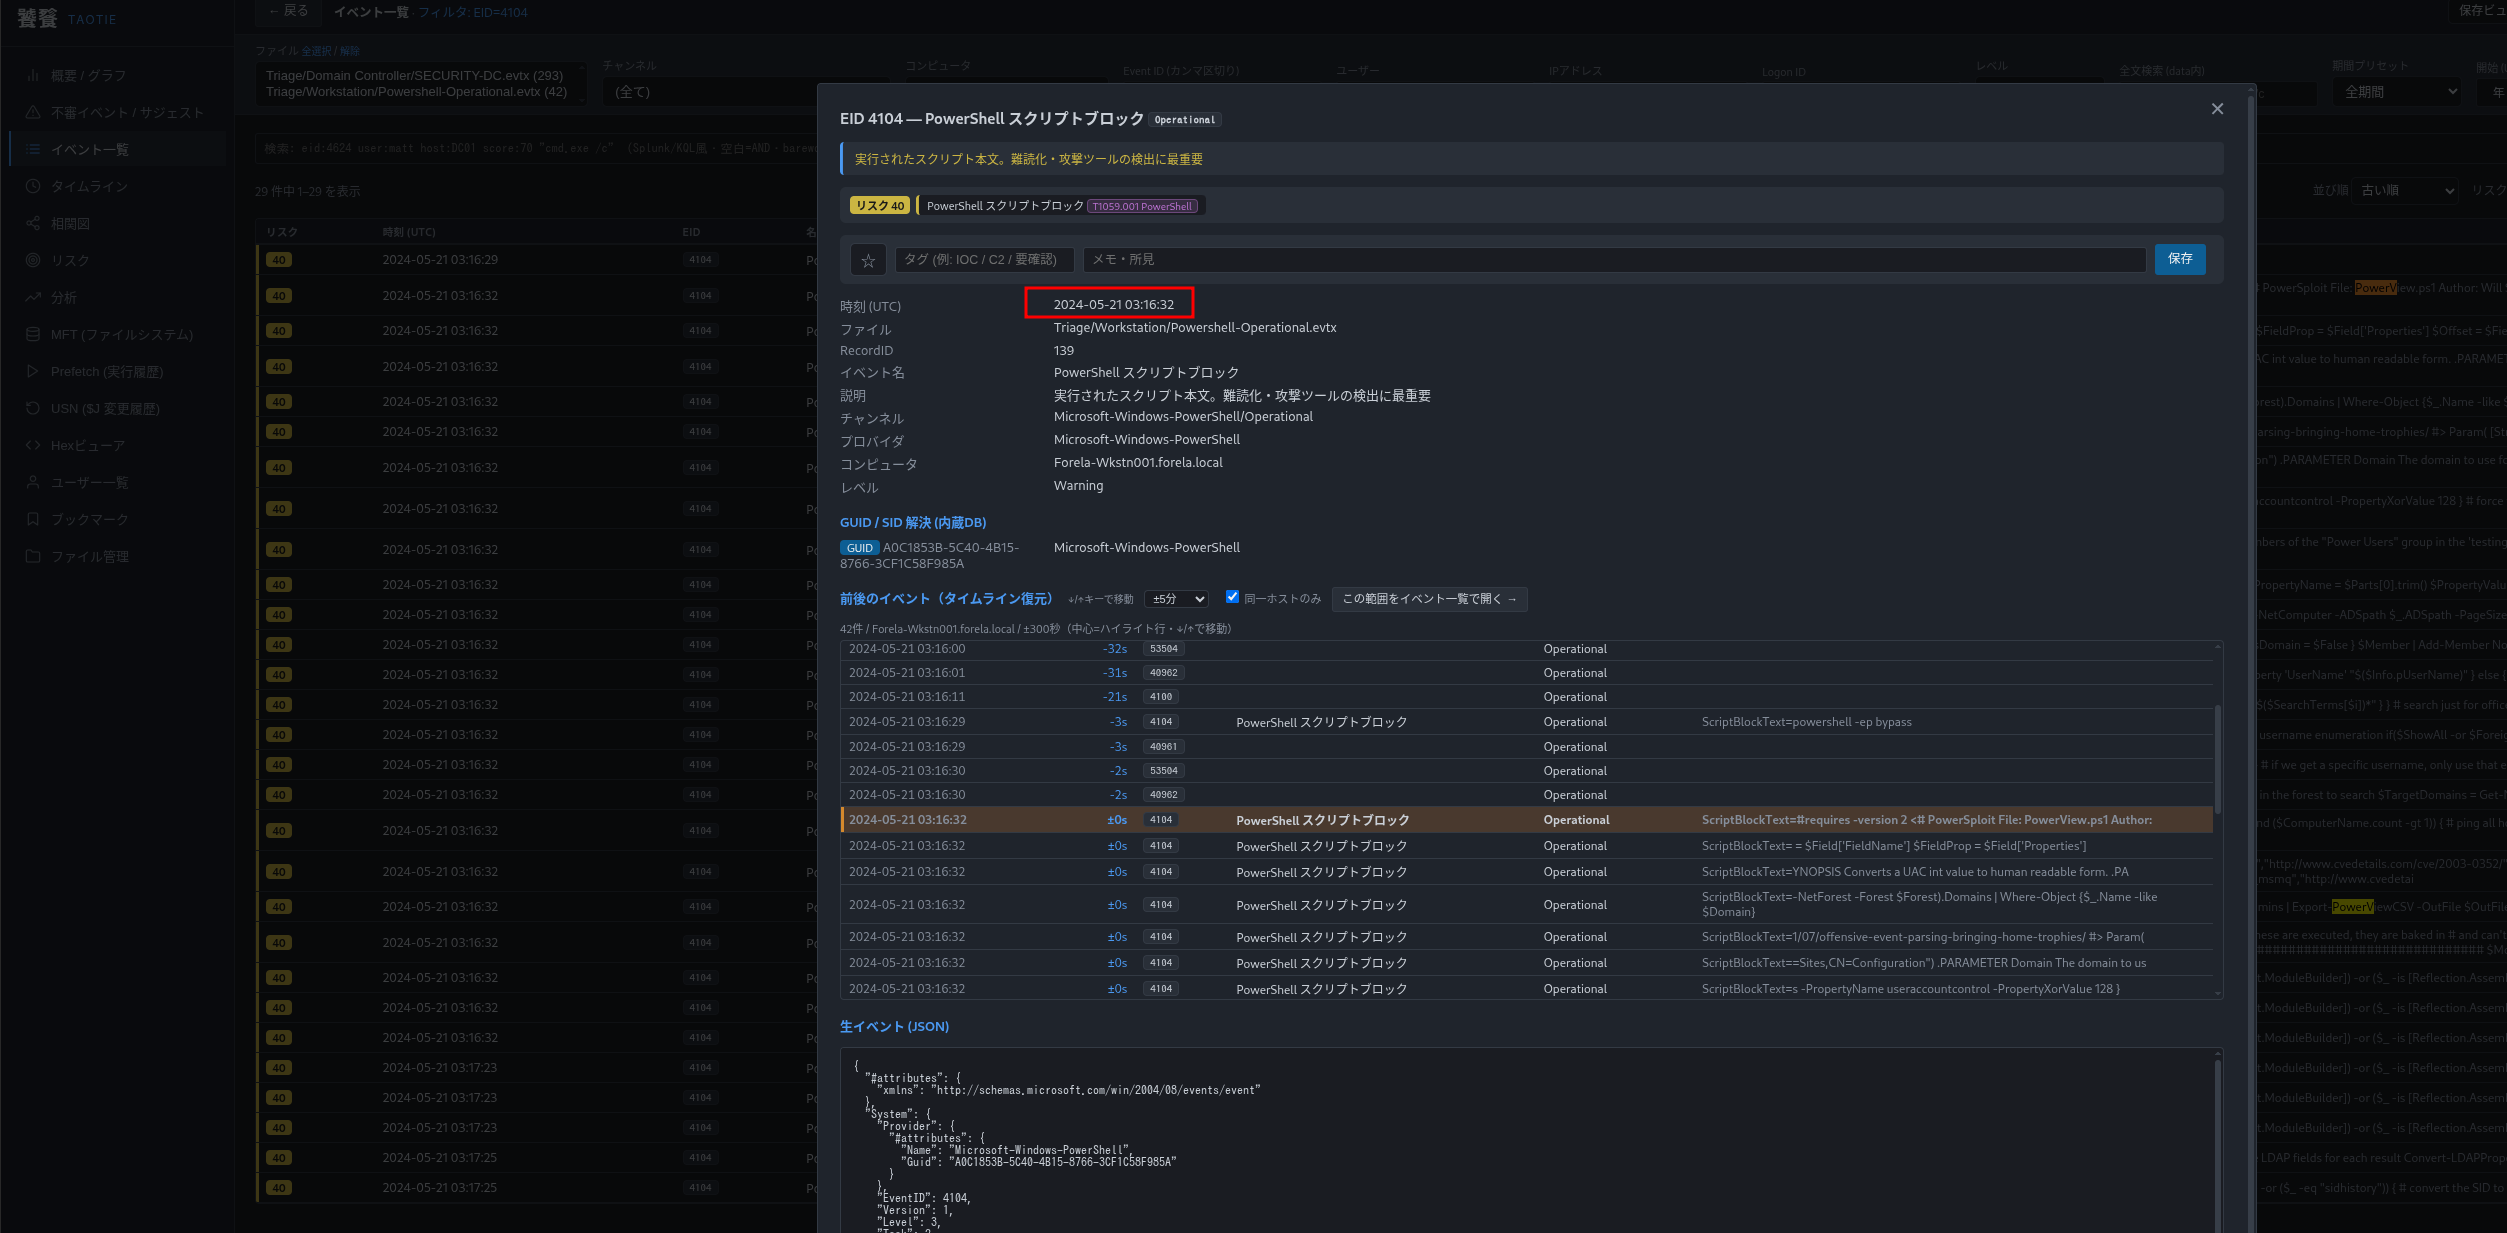The image size is (2507, 1233).
Task: Star this event with the bookmark icon
Action: [x=868, y=260]
